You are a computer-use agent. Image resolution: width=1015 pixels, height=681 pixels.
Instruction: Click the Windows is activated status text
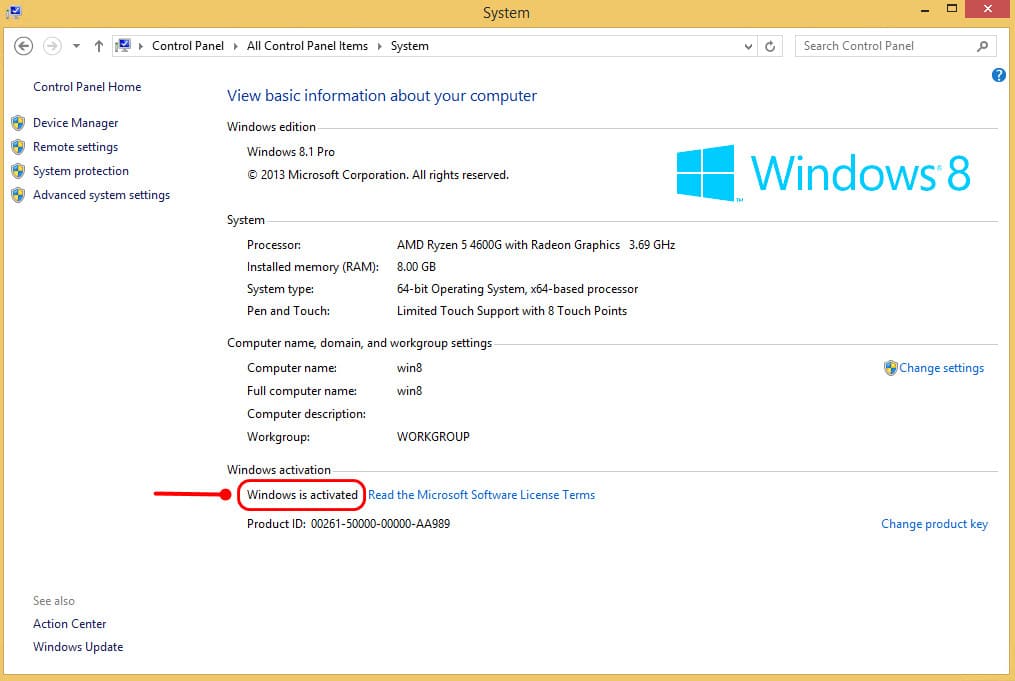pos(302,495)
